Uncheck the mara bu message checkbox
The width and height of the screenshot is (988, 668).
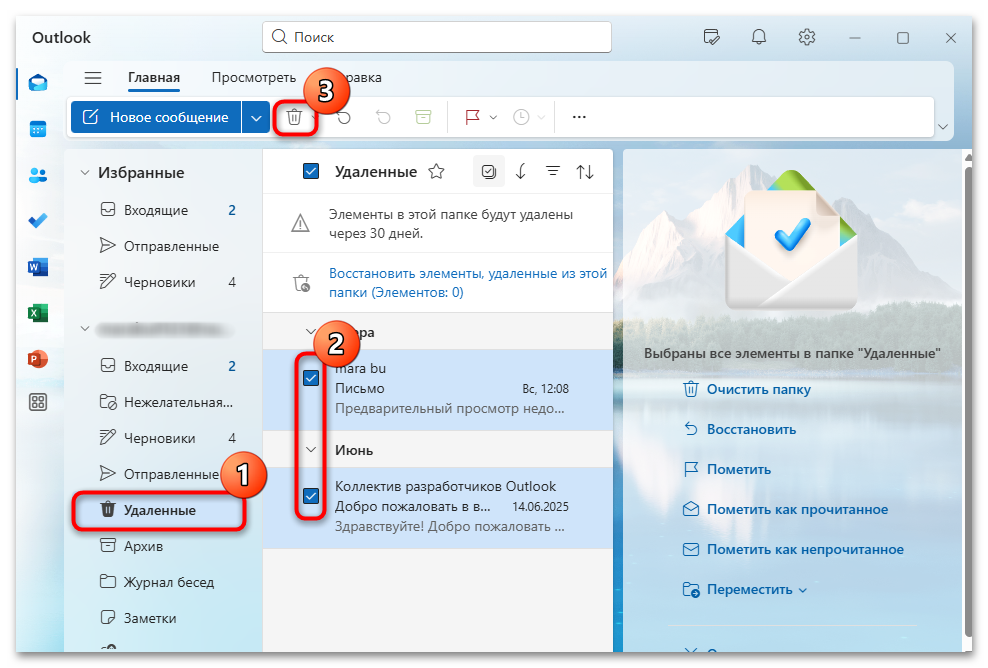[x=311, y=378]
